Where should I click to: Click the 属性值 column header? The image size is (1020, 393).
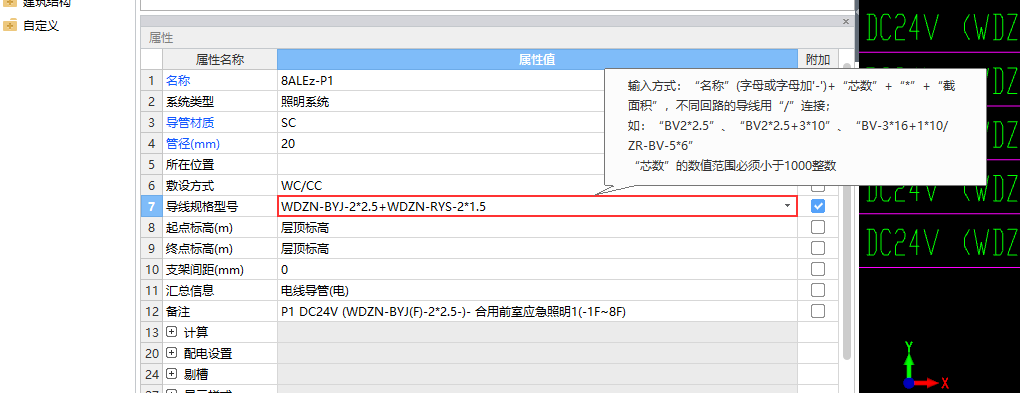pyautogui.click(x=537, y=60)
